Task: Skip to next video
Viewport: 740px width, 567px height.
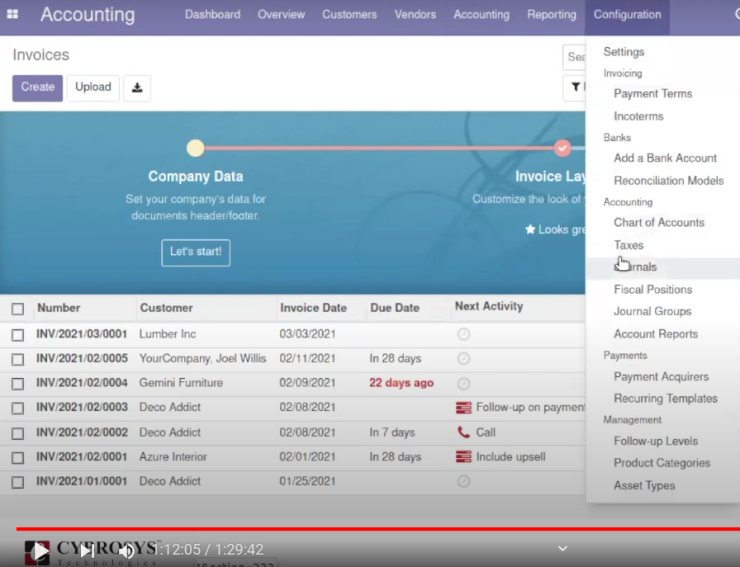Action: (x=86, y=550)
